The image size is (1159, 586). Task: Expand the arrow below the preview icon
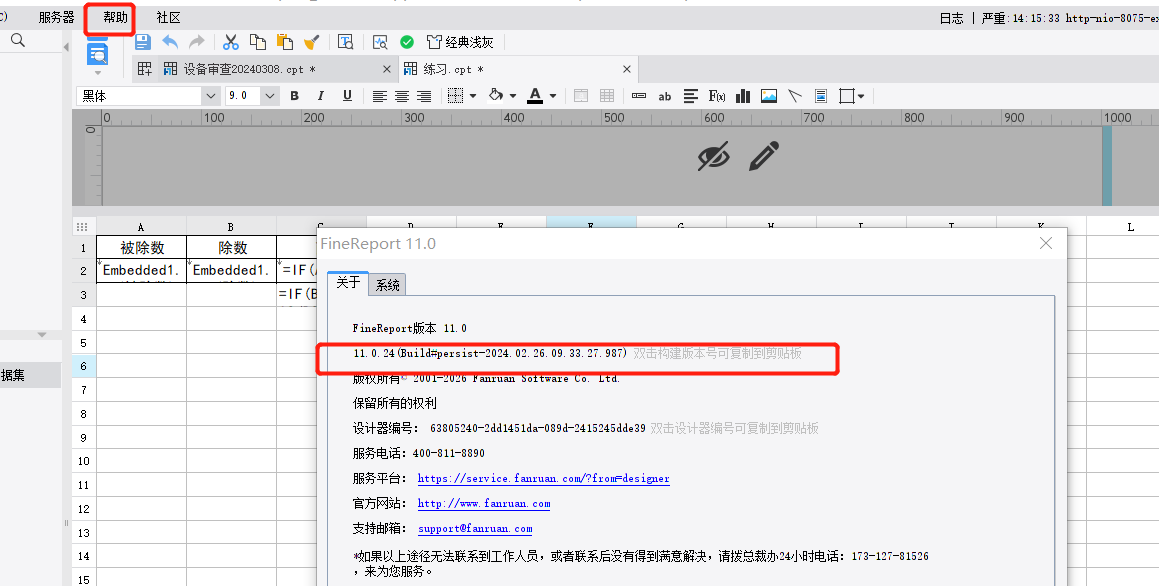click(98, 72)
